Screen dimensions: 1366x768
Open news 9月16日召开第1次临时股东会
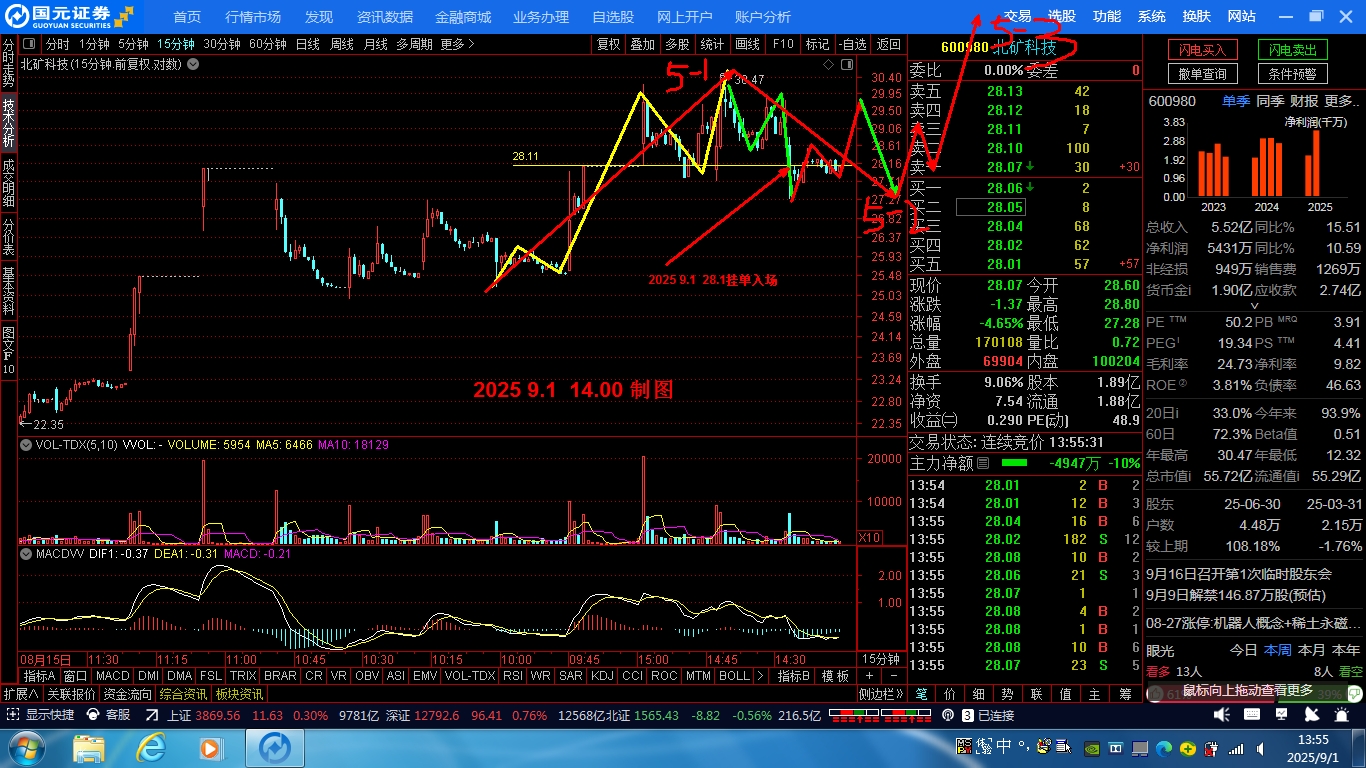1239,573
